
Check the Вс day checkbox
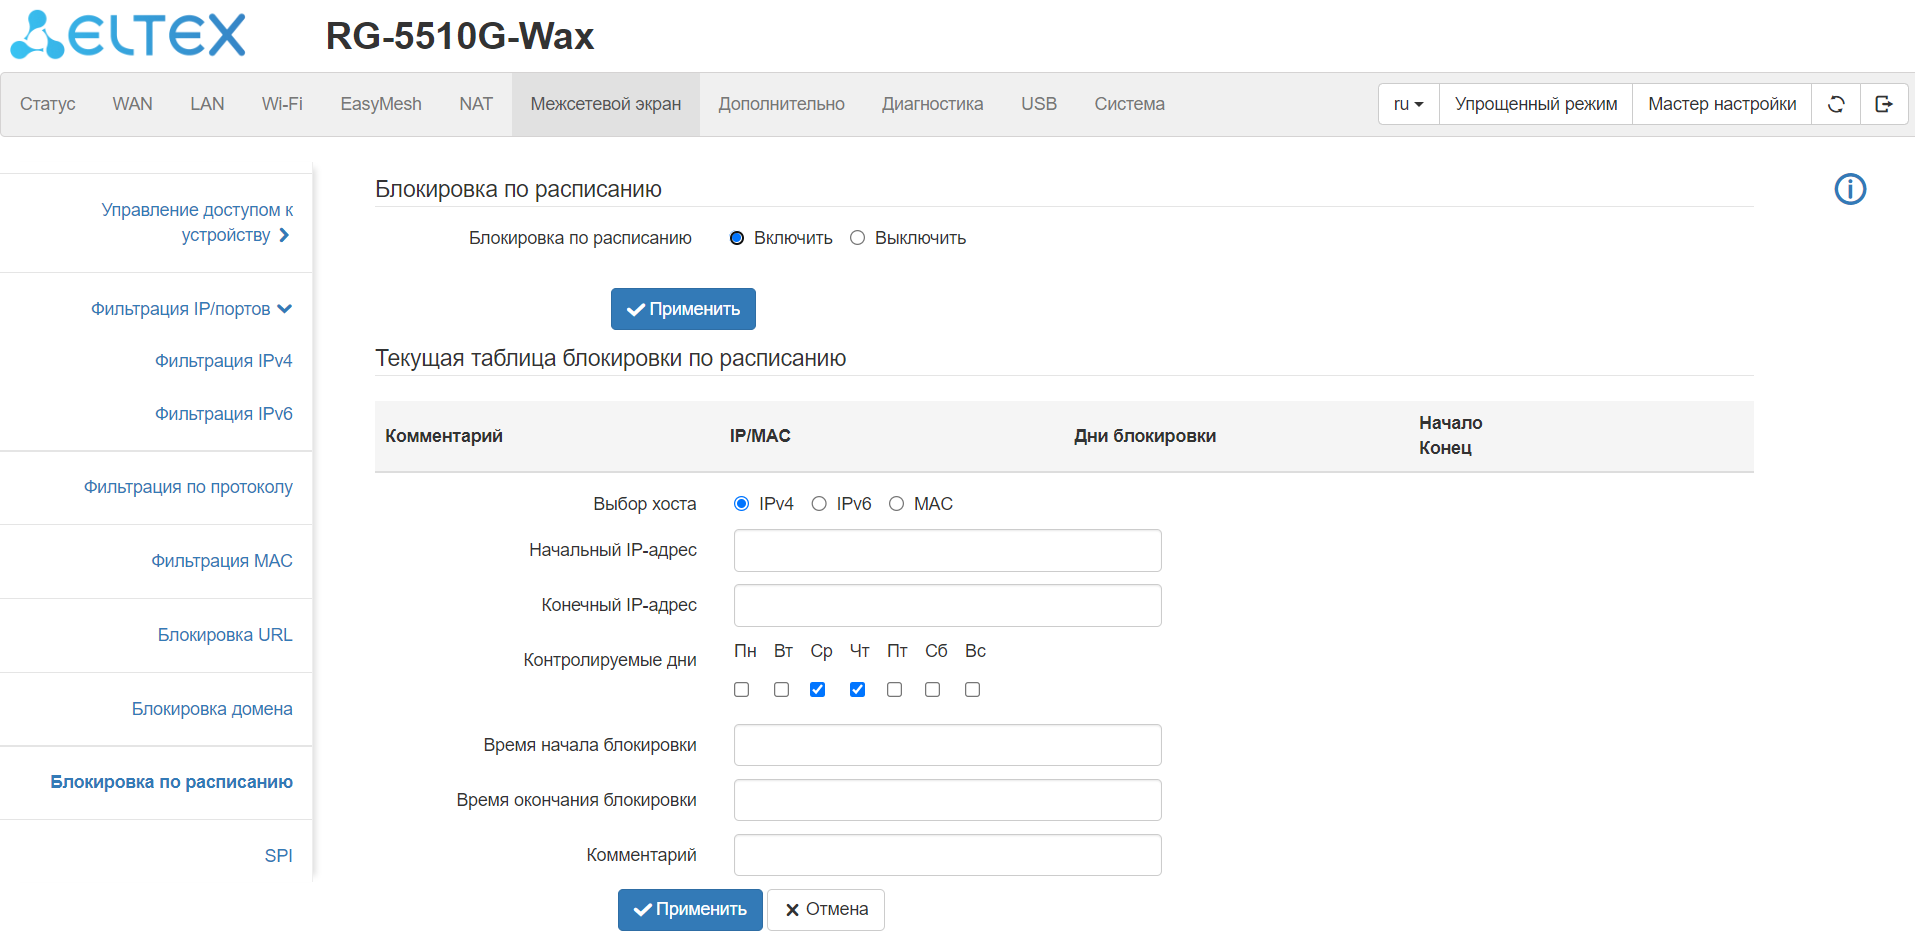point(972,690)
